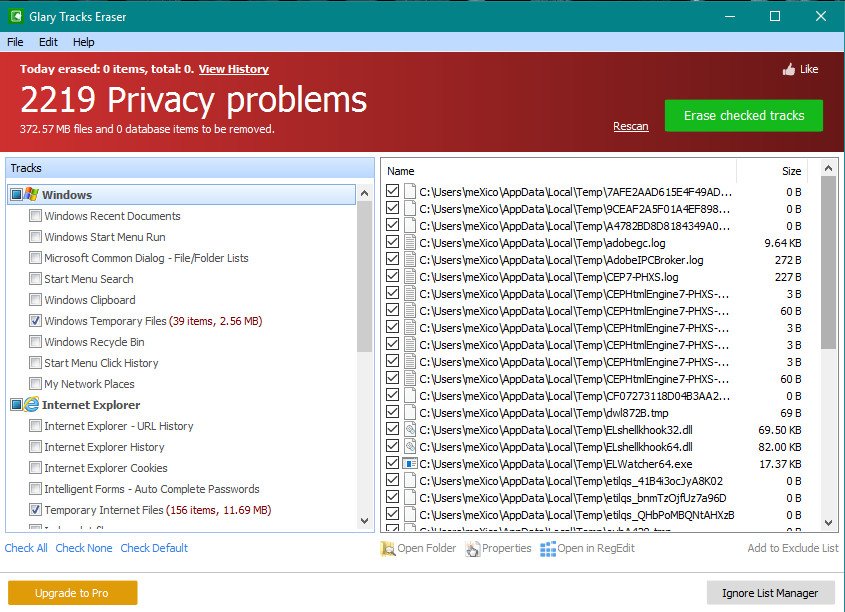Click the file icon of AdobeIPCBroker.log
845x612 pixels.
pos(410,260)
